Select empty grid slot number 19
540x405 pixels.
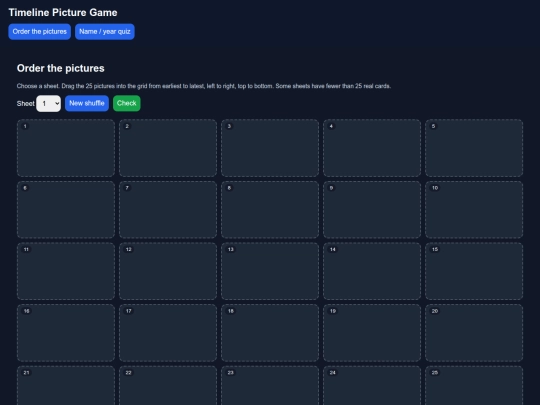pyautogui.click(x=372, y=333)
